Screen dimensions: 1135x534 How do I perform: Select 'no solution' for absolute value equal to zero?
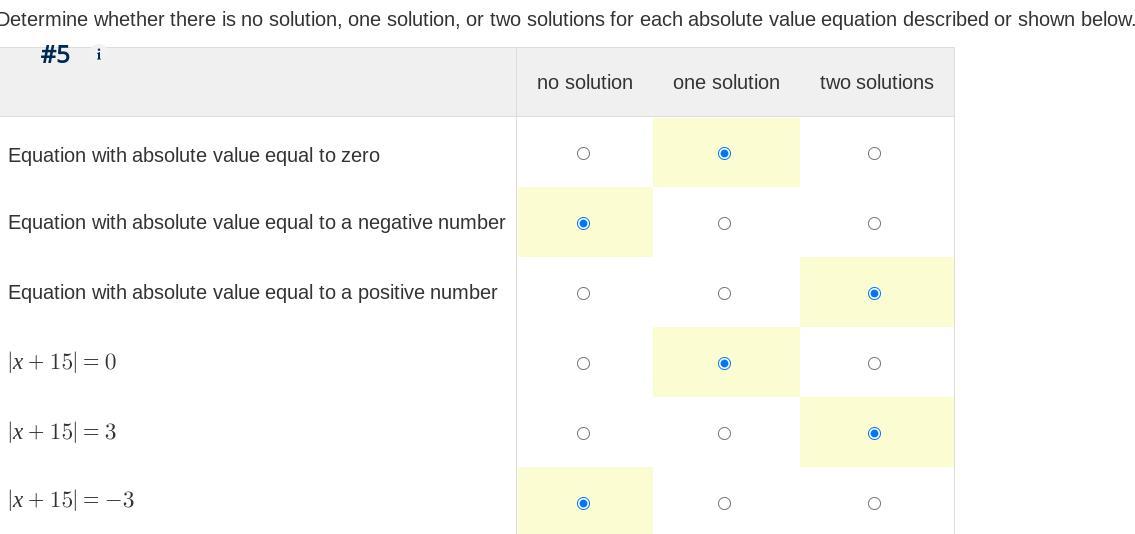coord(584,153)
